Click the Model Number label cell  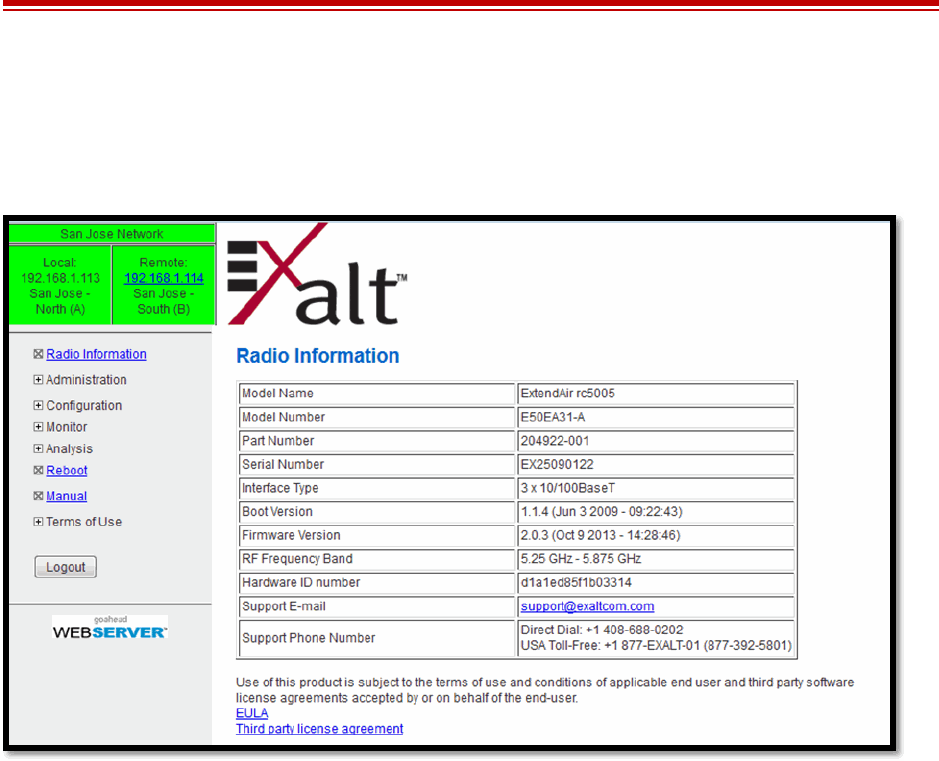pos(377,417)
